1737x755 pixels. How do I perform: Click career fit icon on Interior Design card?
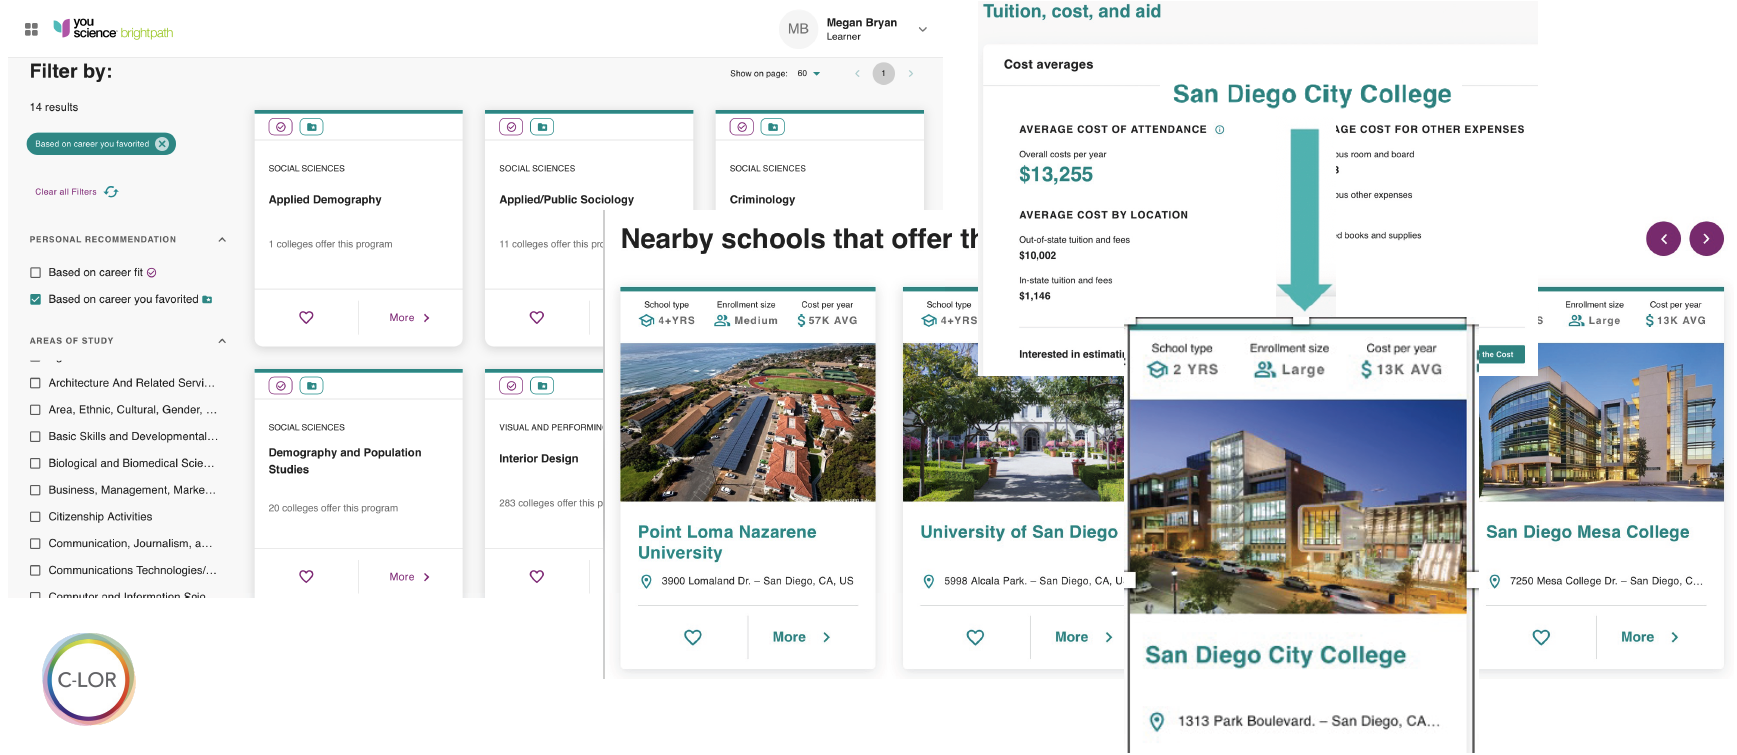coord(511,386)
